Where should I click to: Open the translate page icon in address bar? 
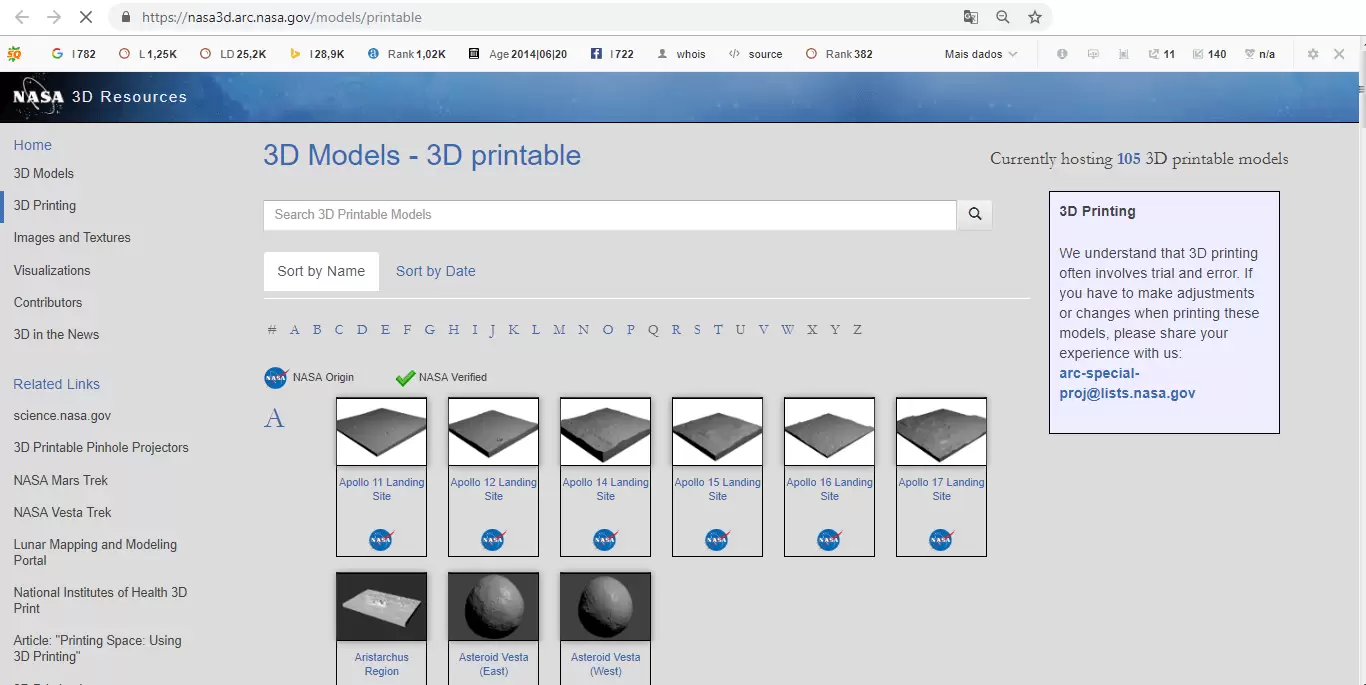970,17
